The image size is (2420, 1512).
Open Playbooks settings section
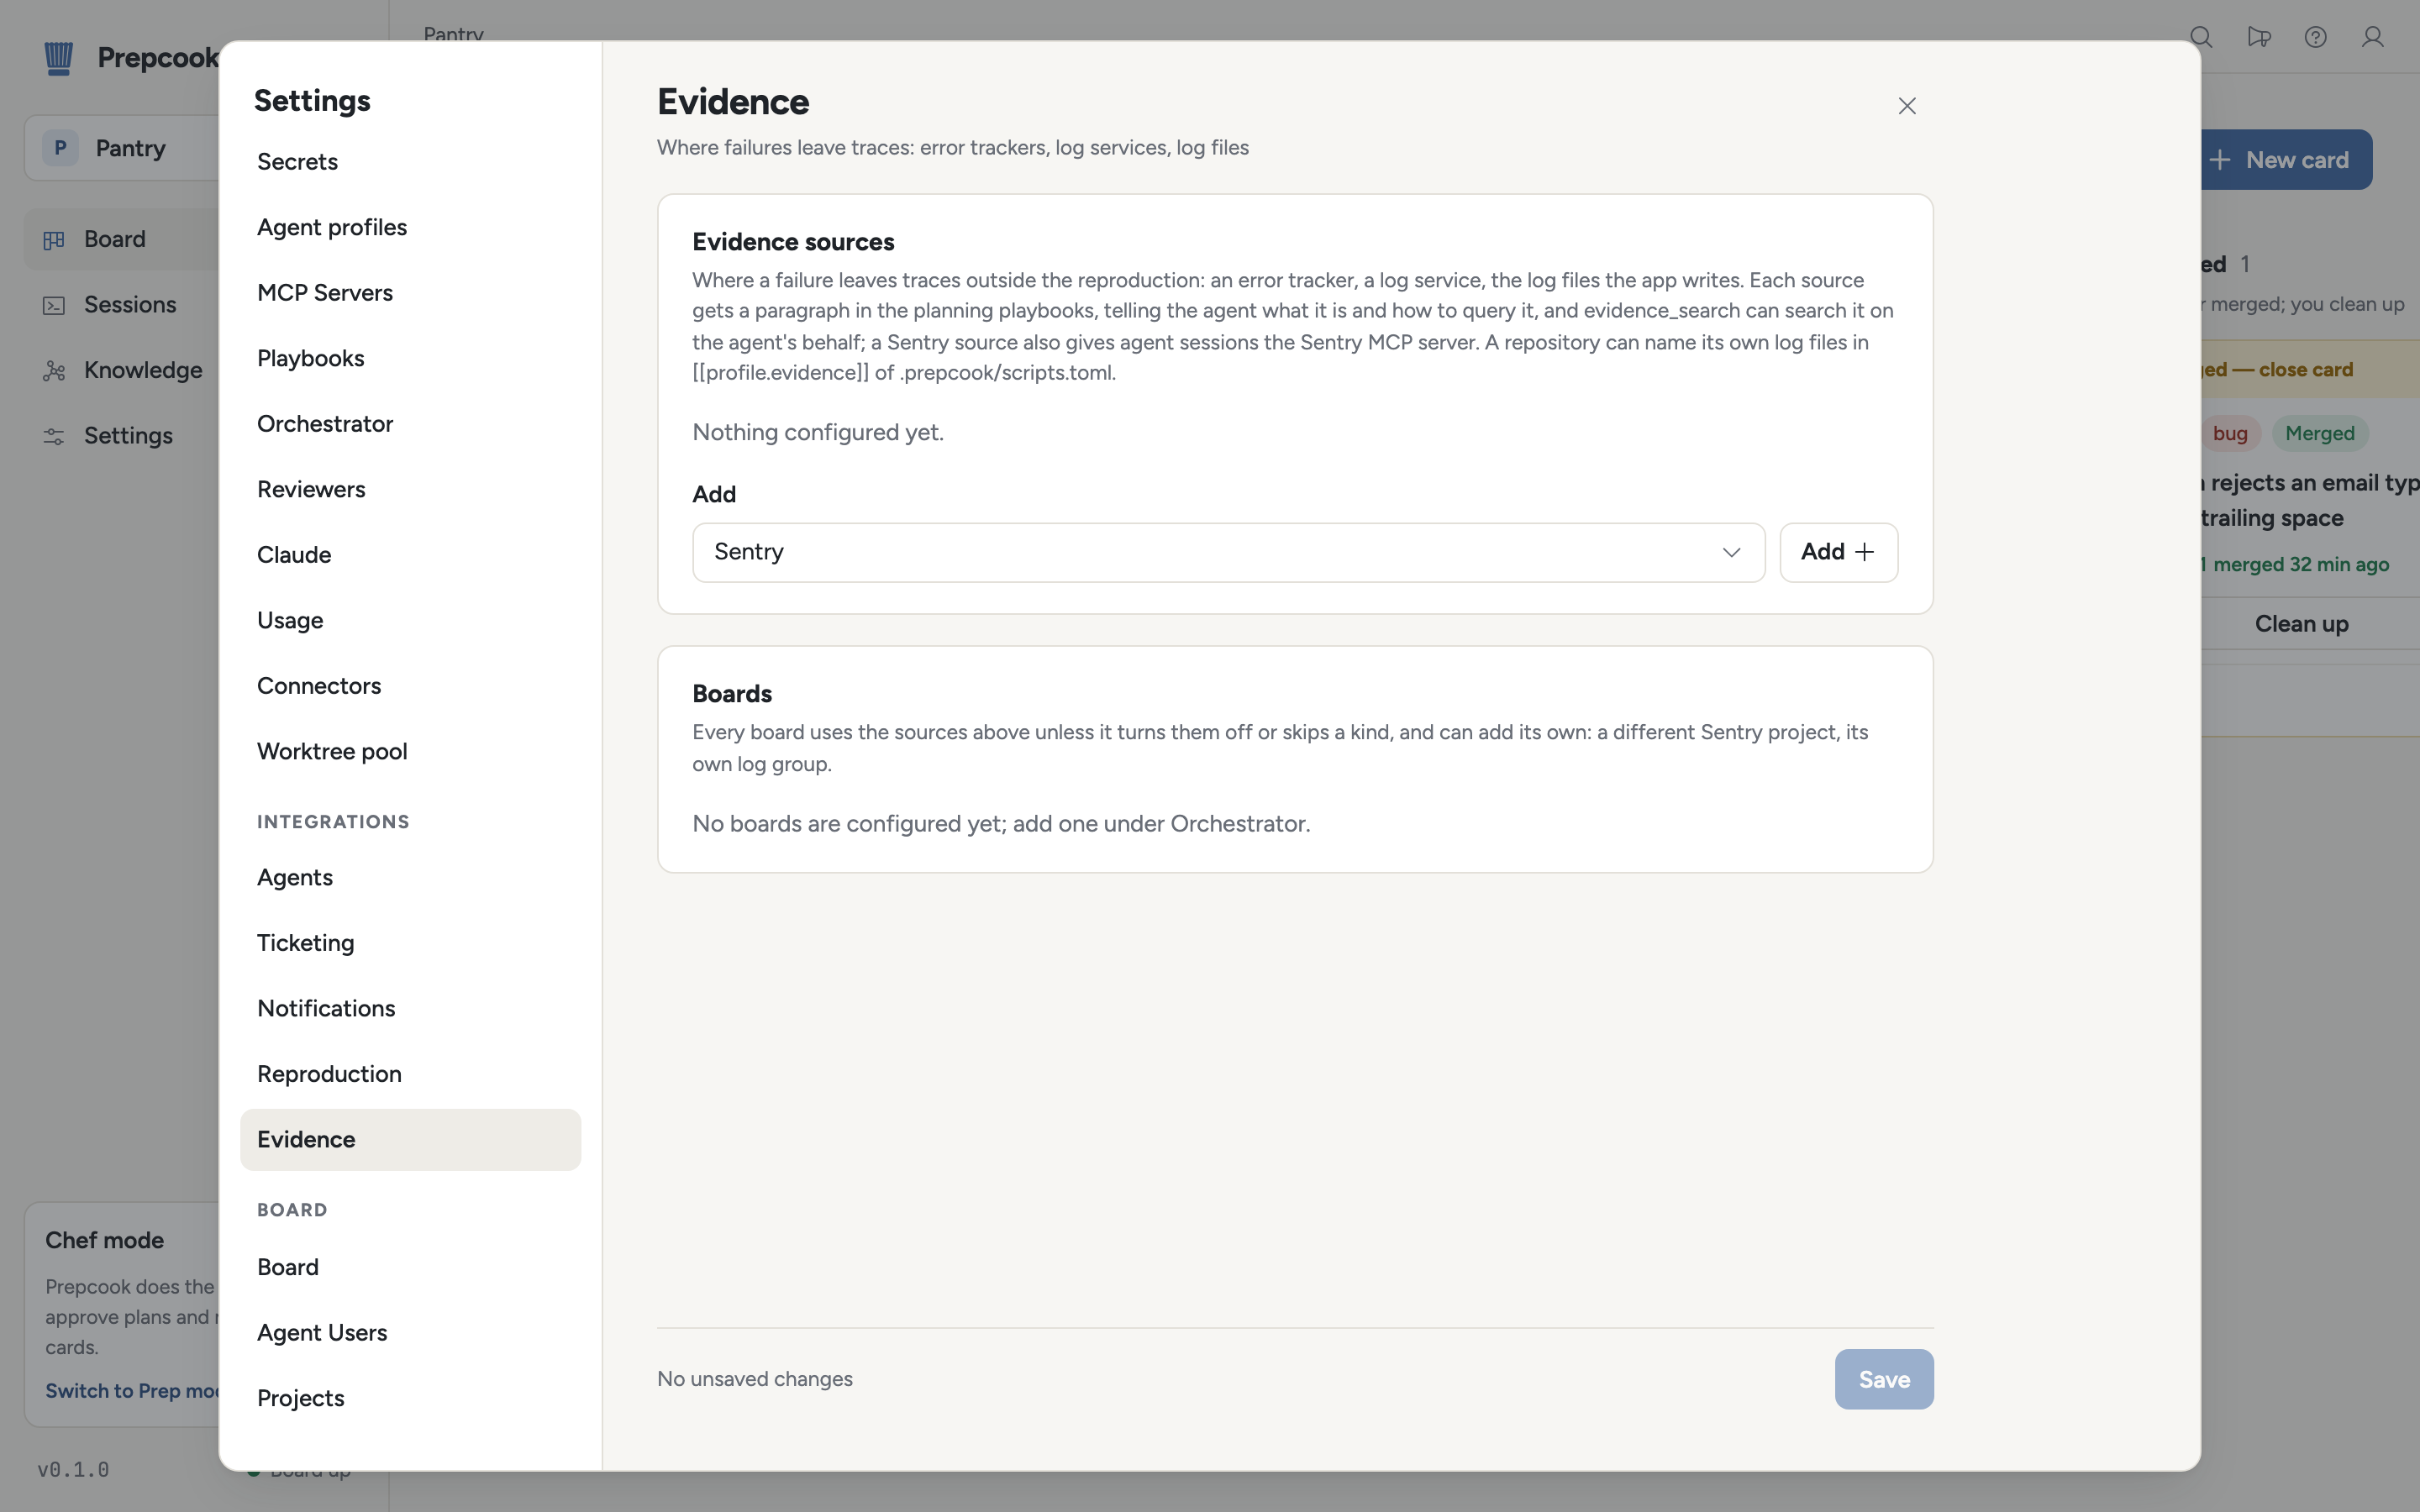410,358
